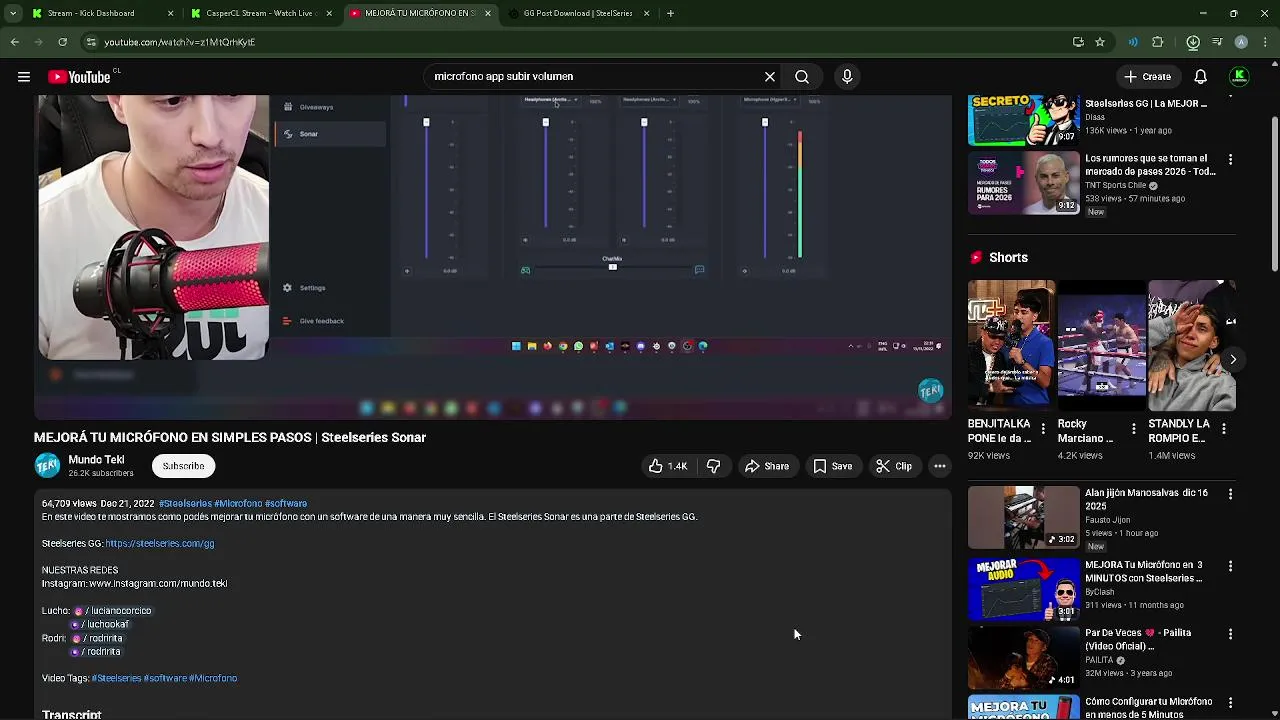Start voice search with microphone icon

[x=847, y=77]
